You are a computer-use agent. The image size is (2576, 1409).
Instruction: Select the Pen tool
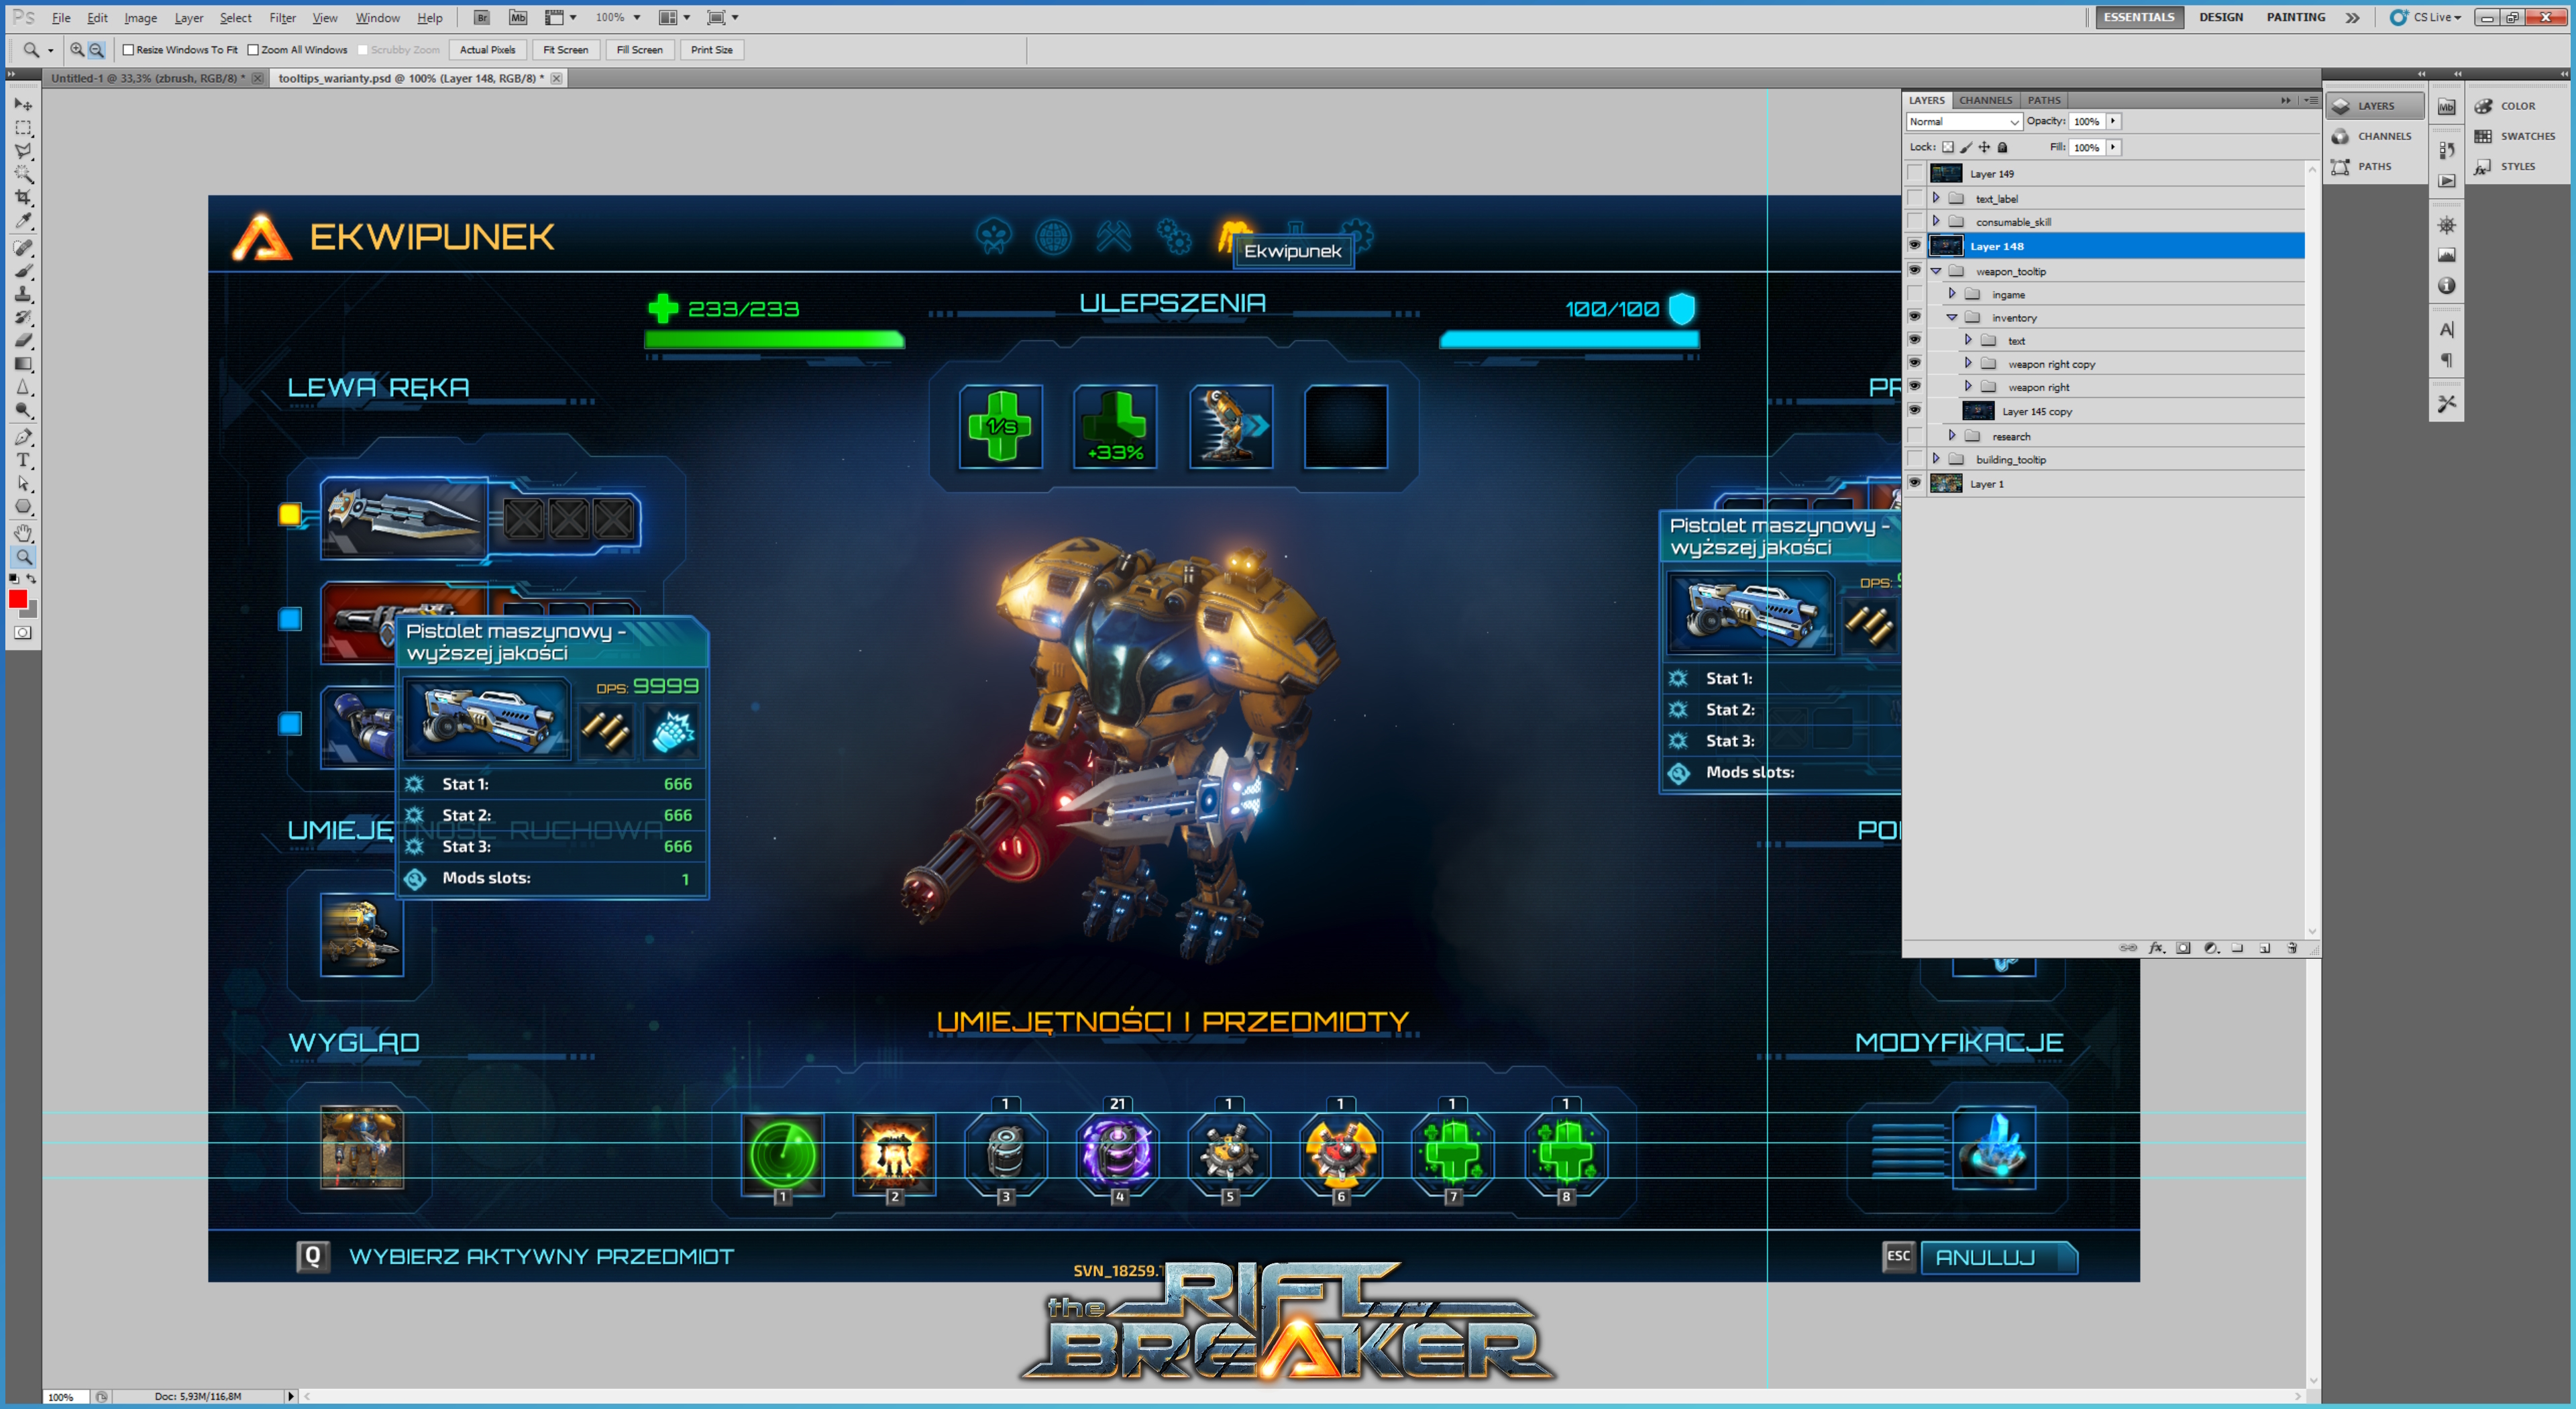tap(23, 437)
